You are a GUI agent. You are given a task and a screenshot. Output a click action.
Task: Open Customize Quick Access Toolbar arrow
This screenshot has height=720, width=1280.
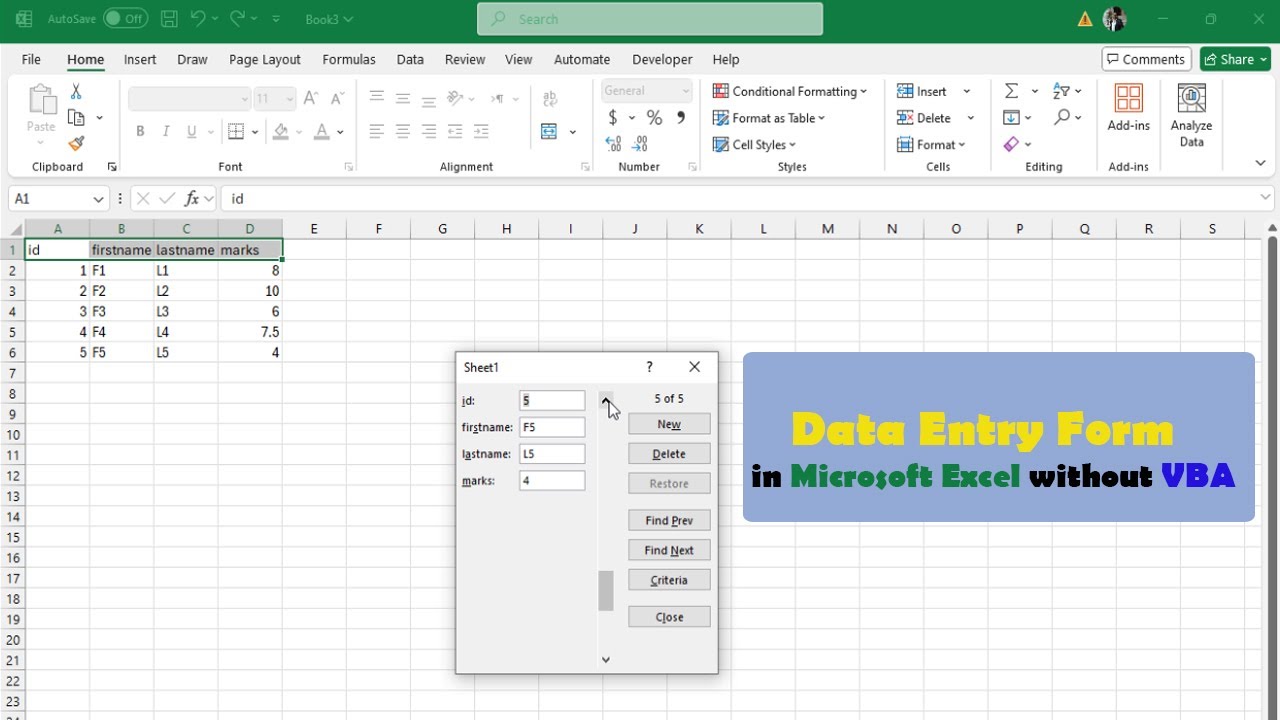277,19
